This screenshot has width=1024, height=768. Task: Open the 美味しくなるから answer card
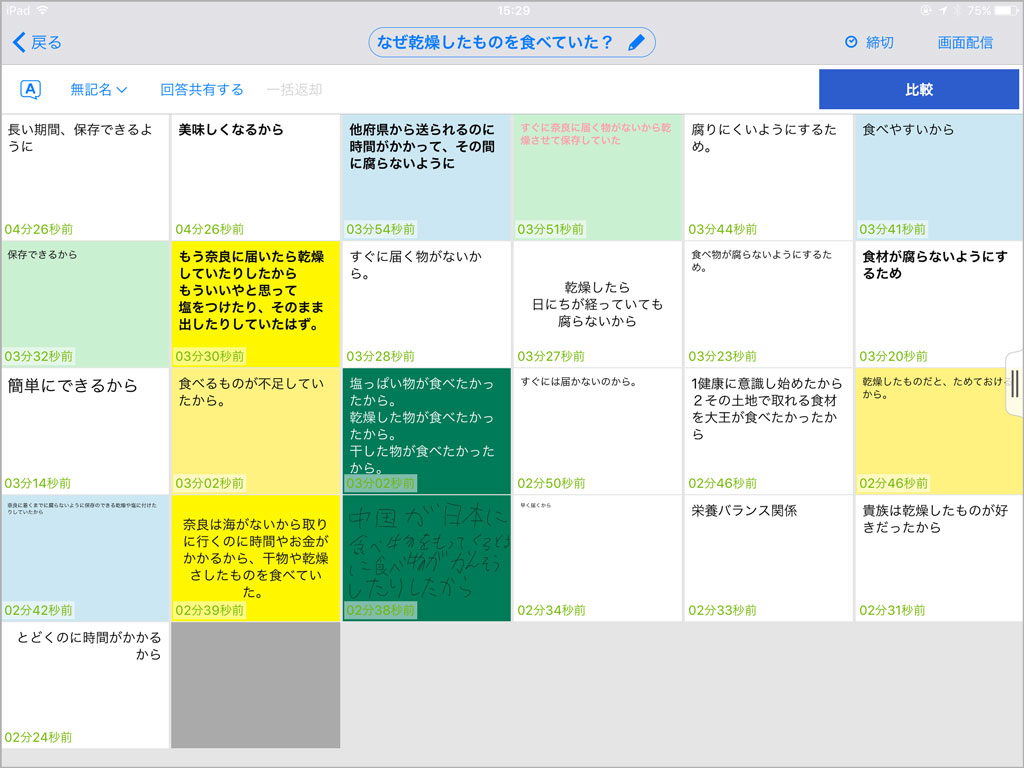(255, 177)
